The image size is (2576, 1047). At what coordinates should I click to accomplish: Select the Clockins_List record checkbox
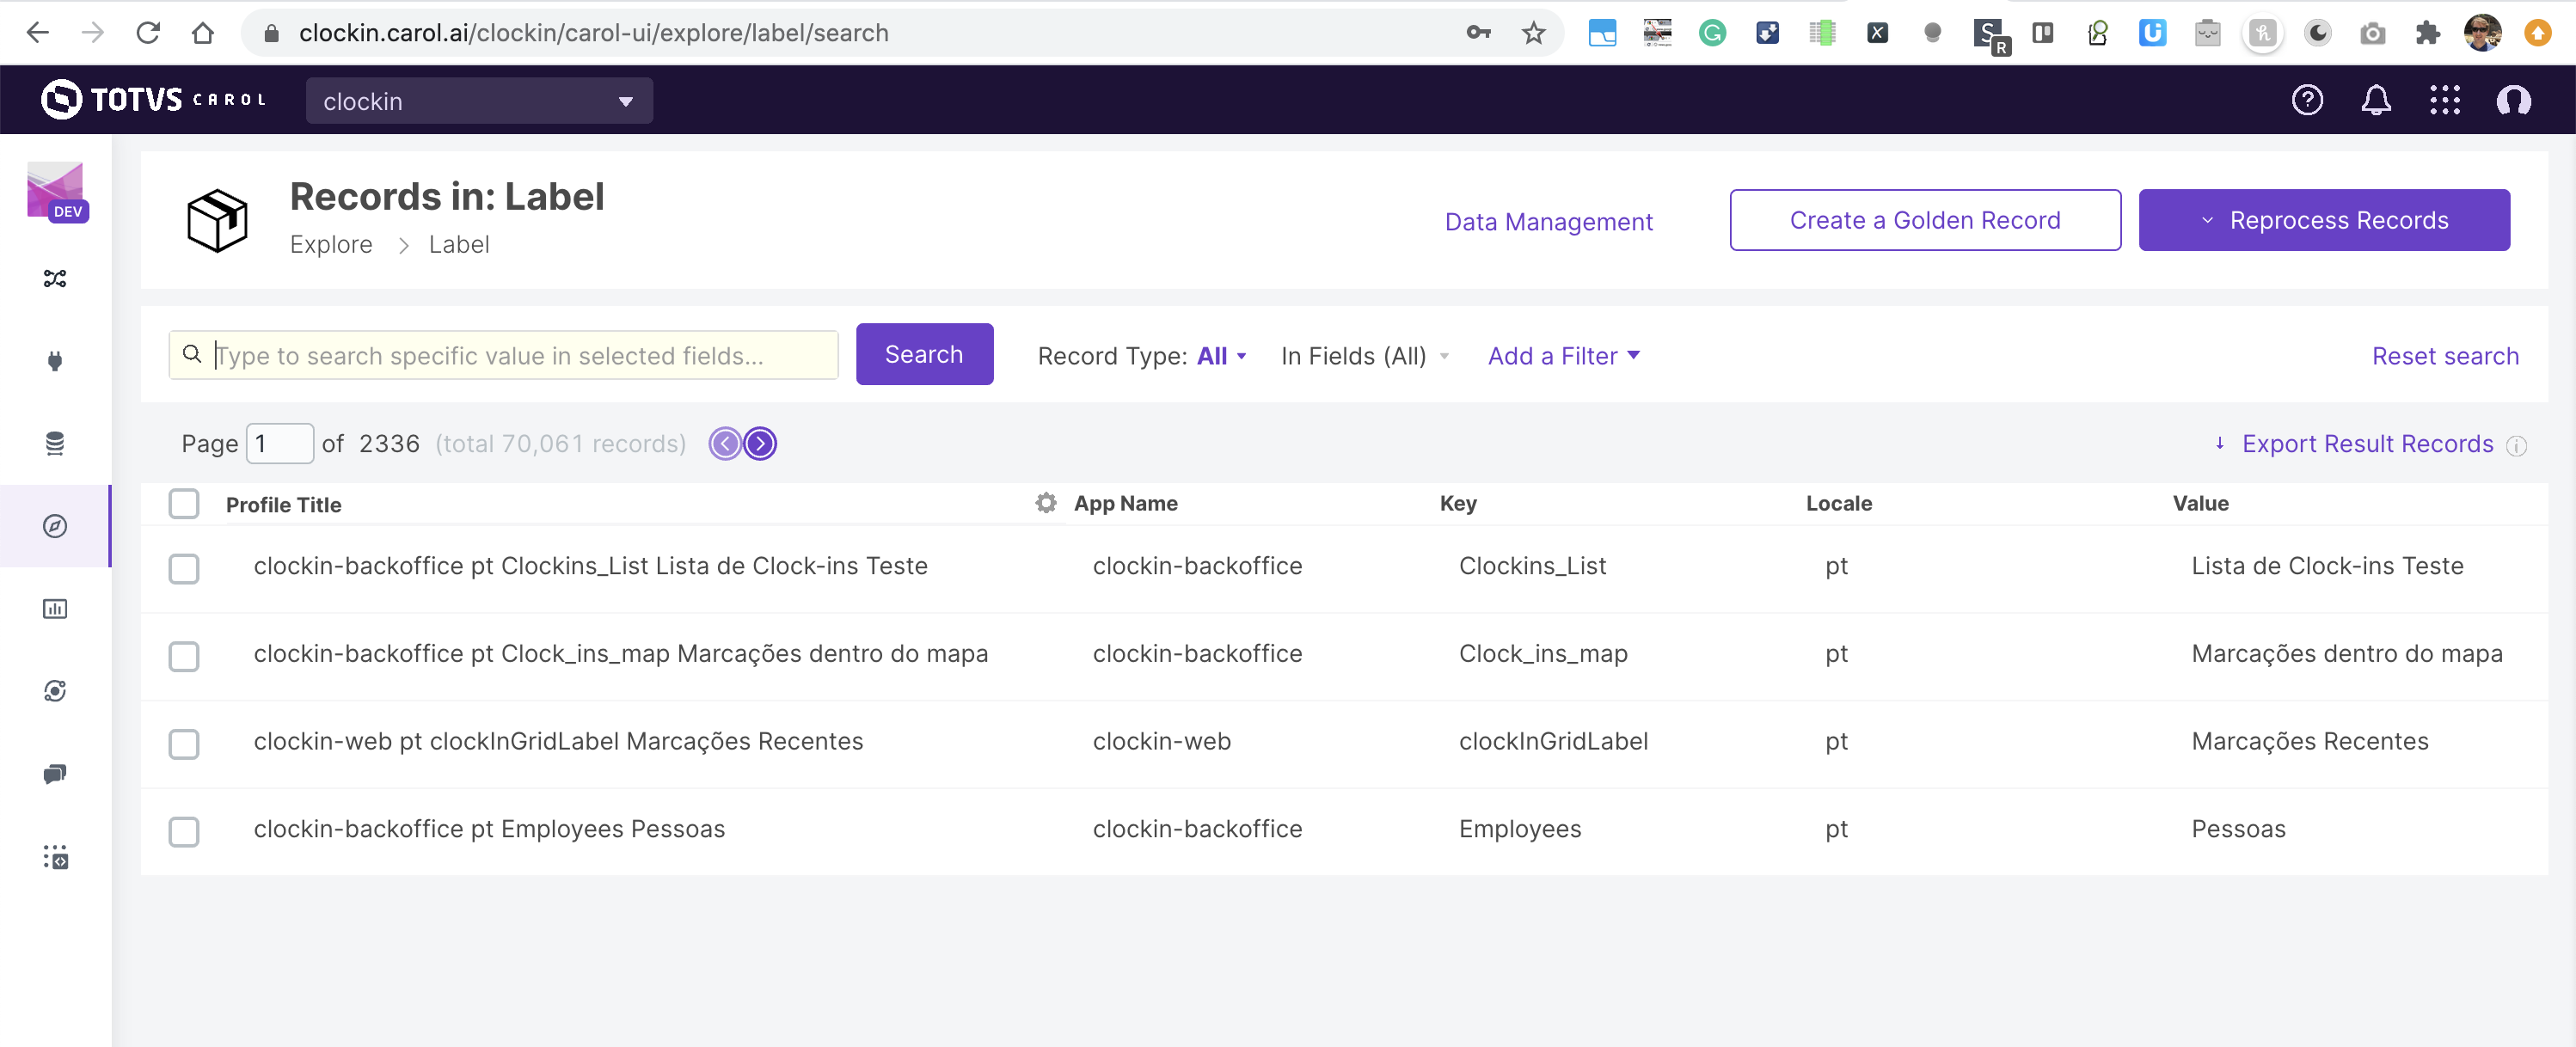[184, 568]
